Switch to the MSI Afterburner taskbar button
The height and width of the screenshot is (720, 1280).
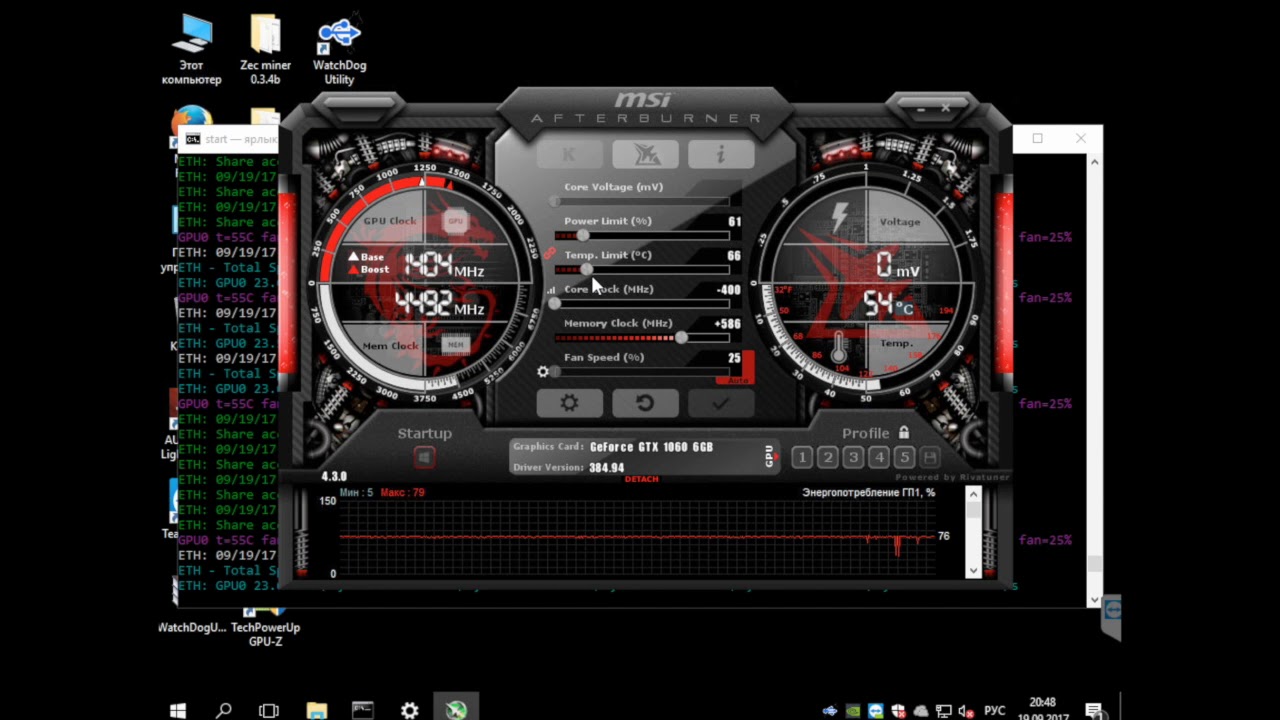tap(456, 709)
